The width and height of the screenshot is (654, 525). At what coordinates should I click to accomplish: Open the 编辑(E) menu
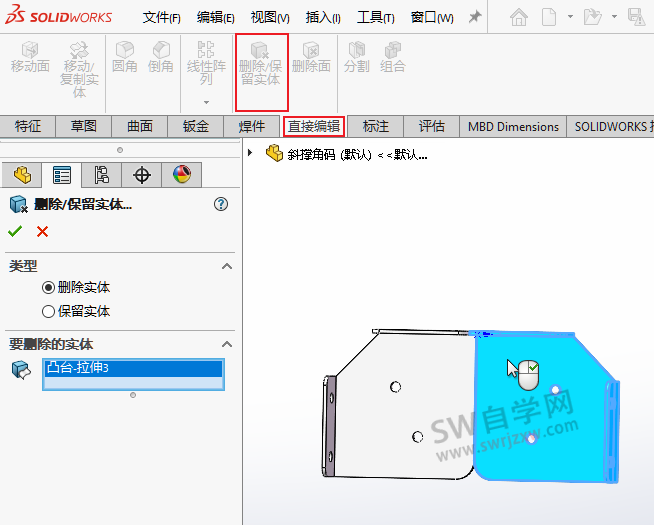[x=216, y=18]
